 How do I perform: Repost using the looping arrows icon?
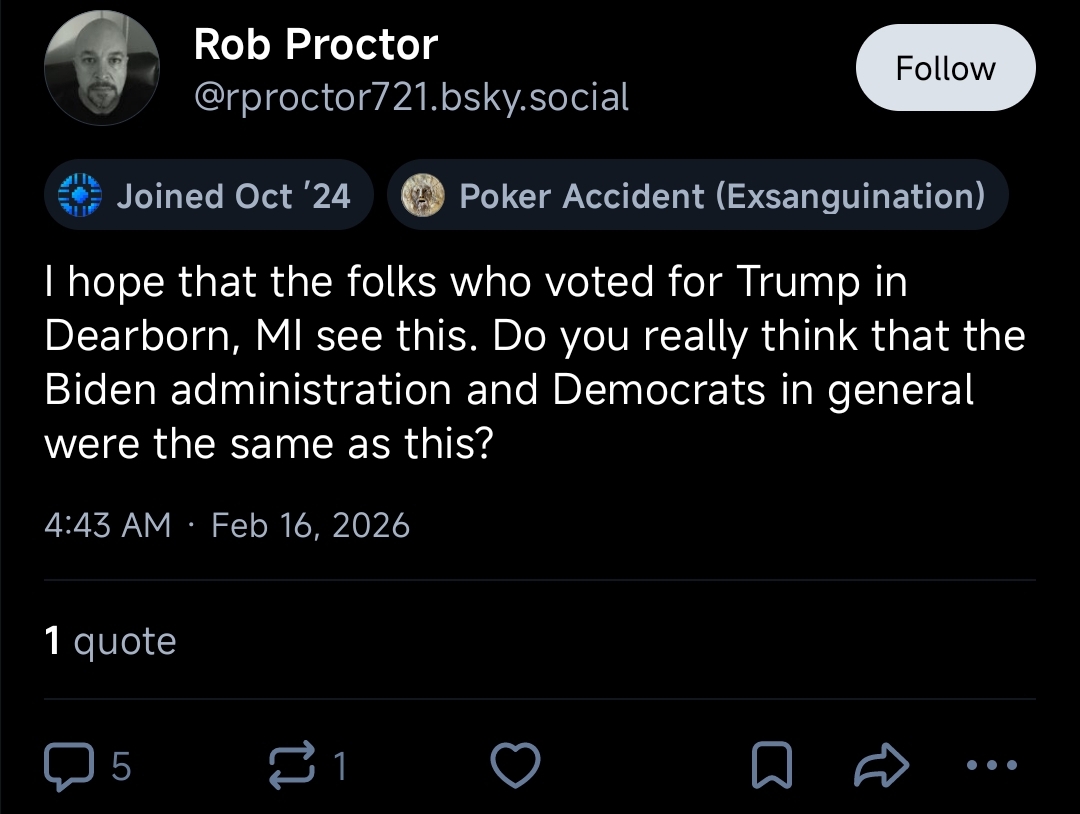295,766
